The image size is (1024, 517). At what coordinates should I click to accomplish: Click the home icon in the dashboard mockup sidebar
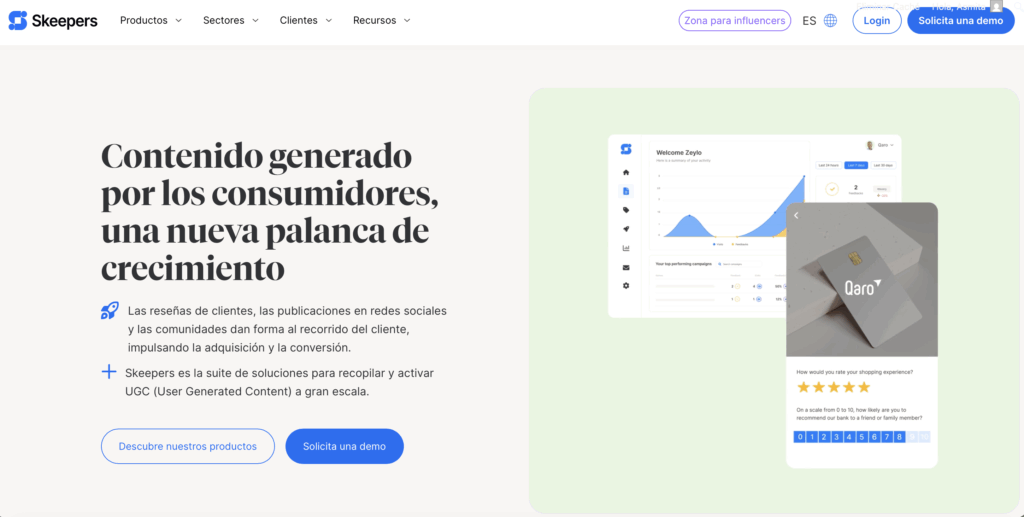(x=626, y=172)
